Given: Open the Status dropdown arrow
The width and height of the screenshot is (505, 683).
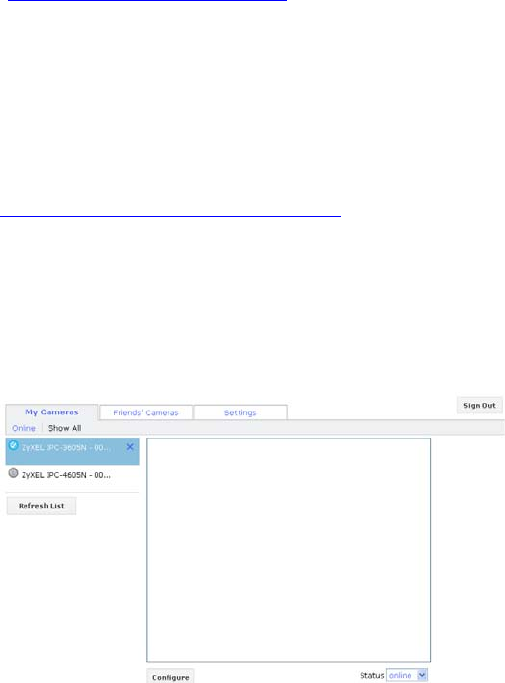Looking at the screenshot, I should tap(421, 675).
